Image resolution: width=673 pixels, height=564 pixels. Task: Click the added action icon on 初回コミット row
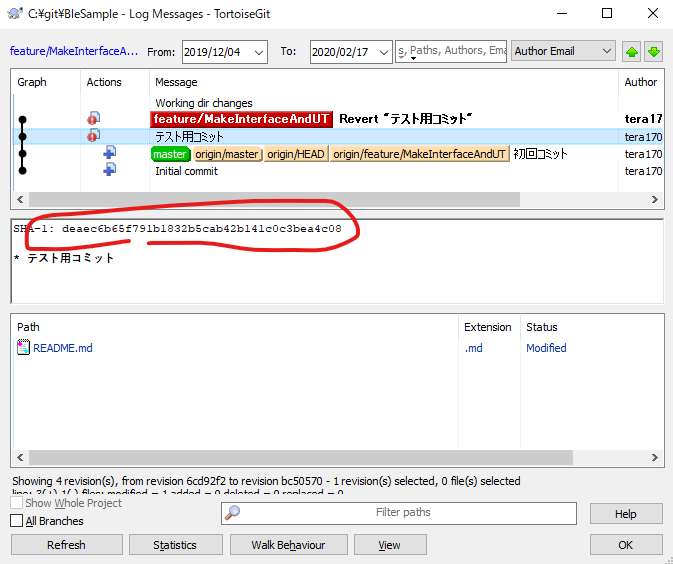click(109, 152)
